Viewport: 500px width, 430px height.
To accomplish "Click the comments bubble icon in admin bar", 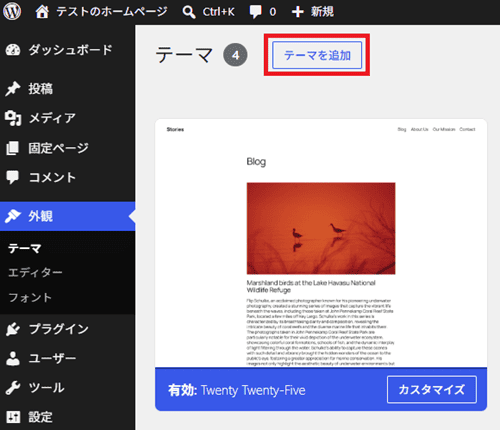I will [256, 12].
